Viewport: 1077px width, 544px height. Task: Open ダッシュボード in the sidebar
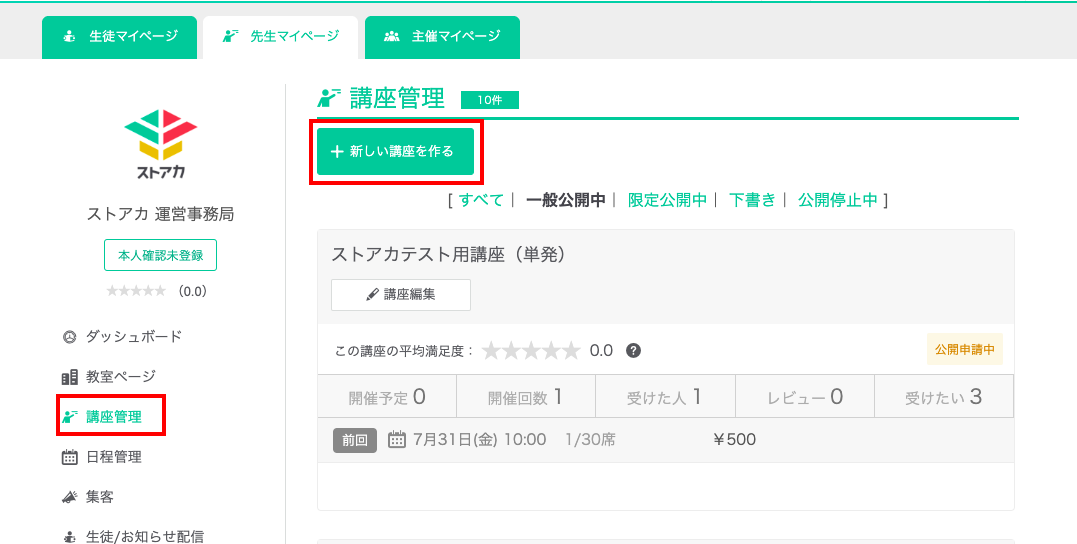(x=134, y=337)
